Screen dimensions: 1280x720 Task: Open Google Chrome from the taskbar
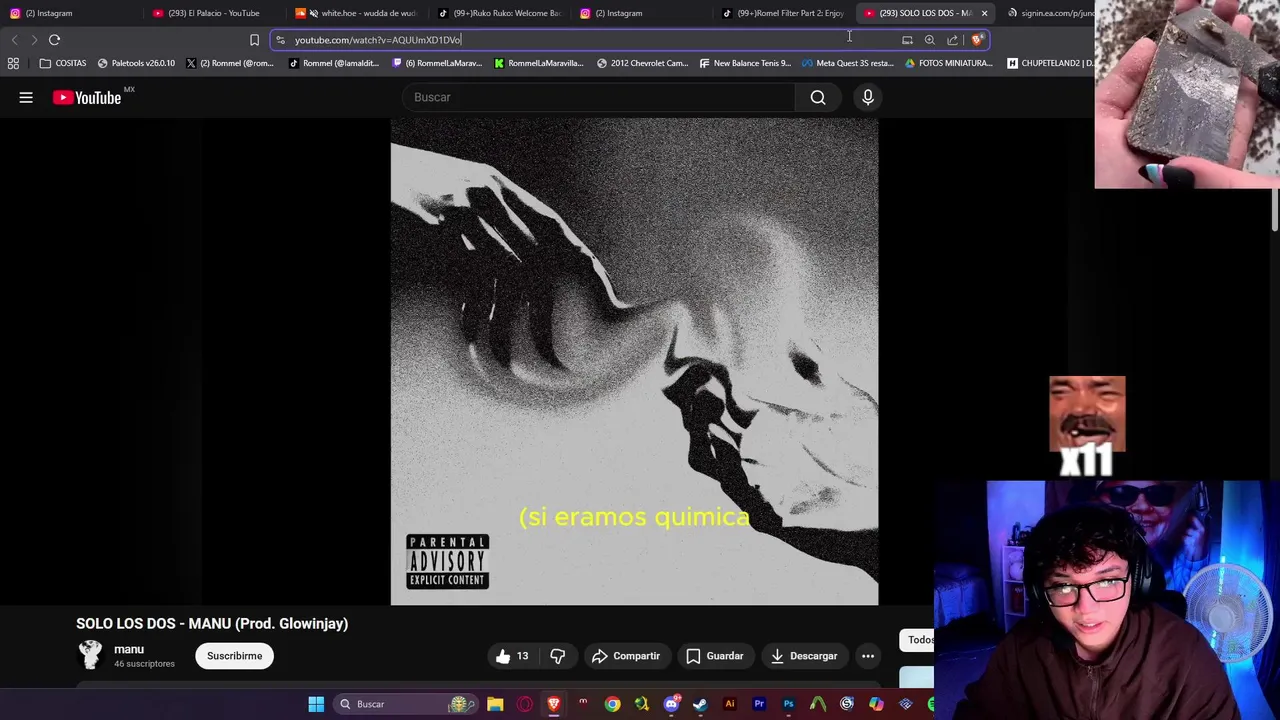(612, 704)
